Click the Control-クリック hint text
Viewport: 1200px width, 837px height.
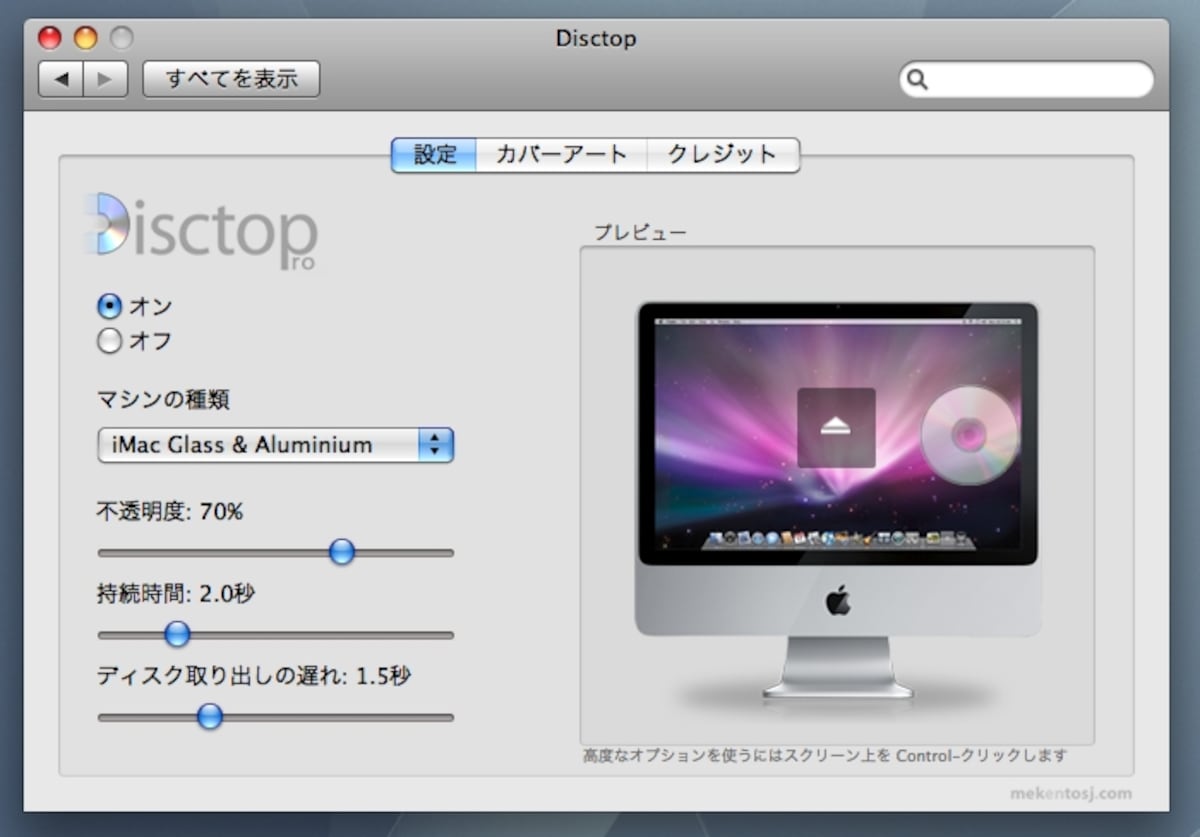(825, 756)
